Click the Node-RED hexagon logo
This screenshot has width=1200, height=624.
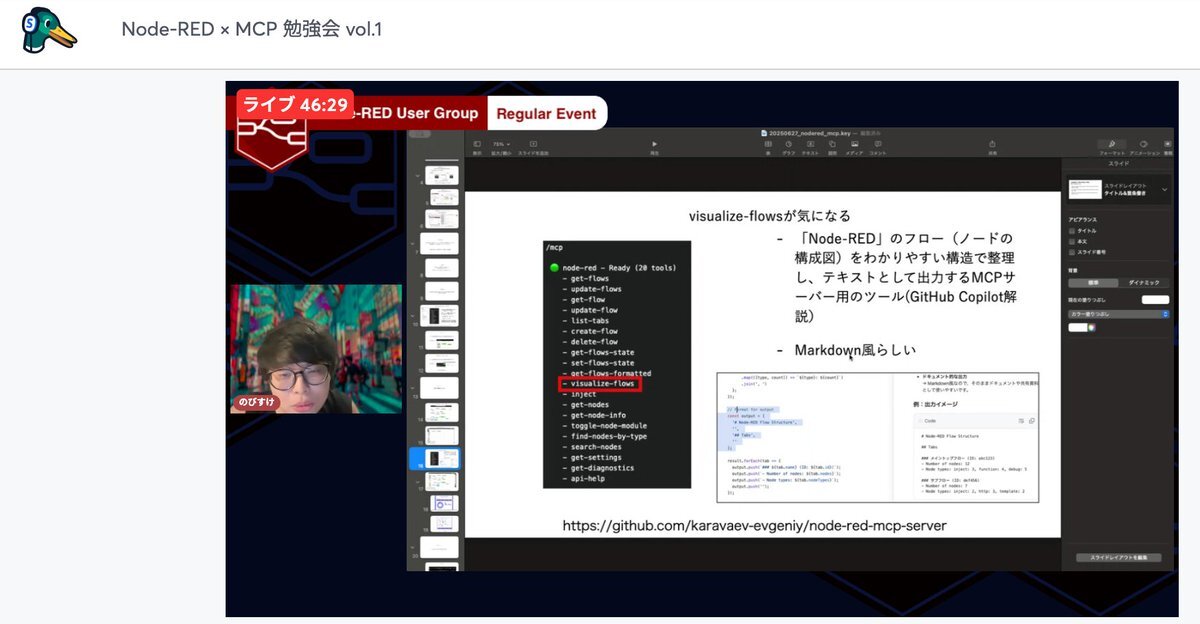click(270, 138)
